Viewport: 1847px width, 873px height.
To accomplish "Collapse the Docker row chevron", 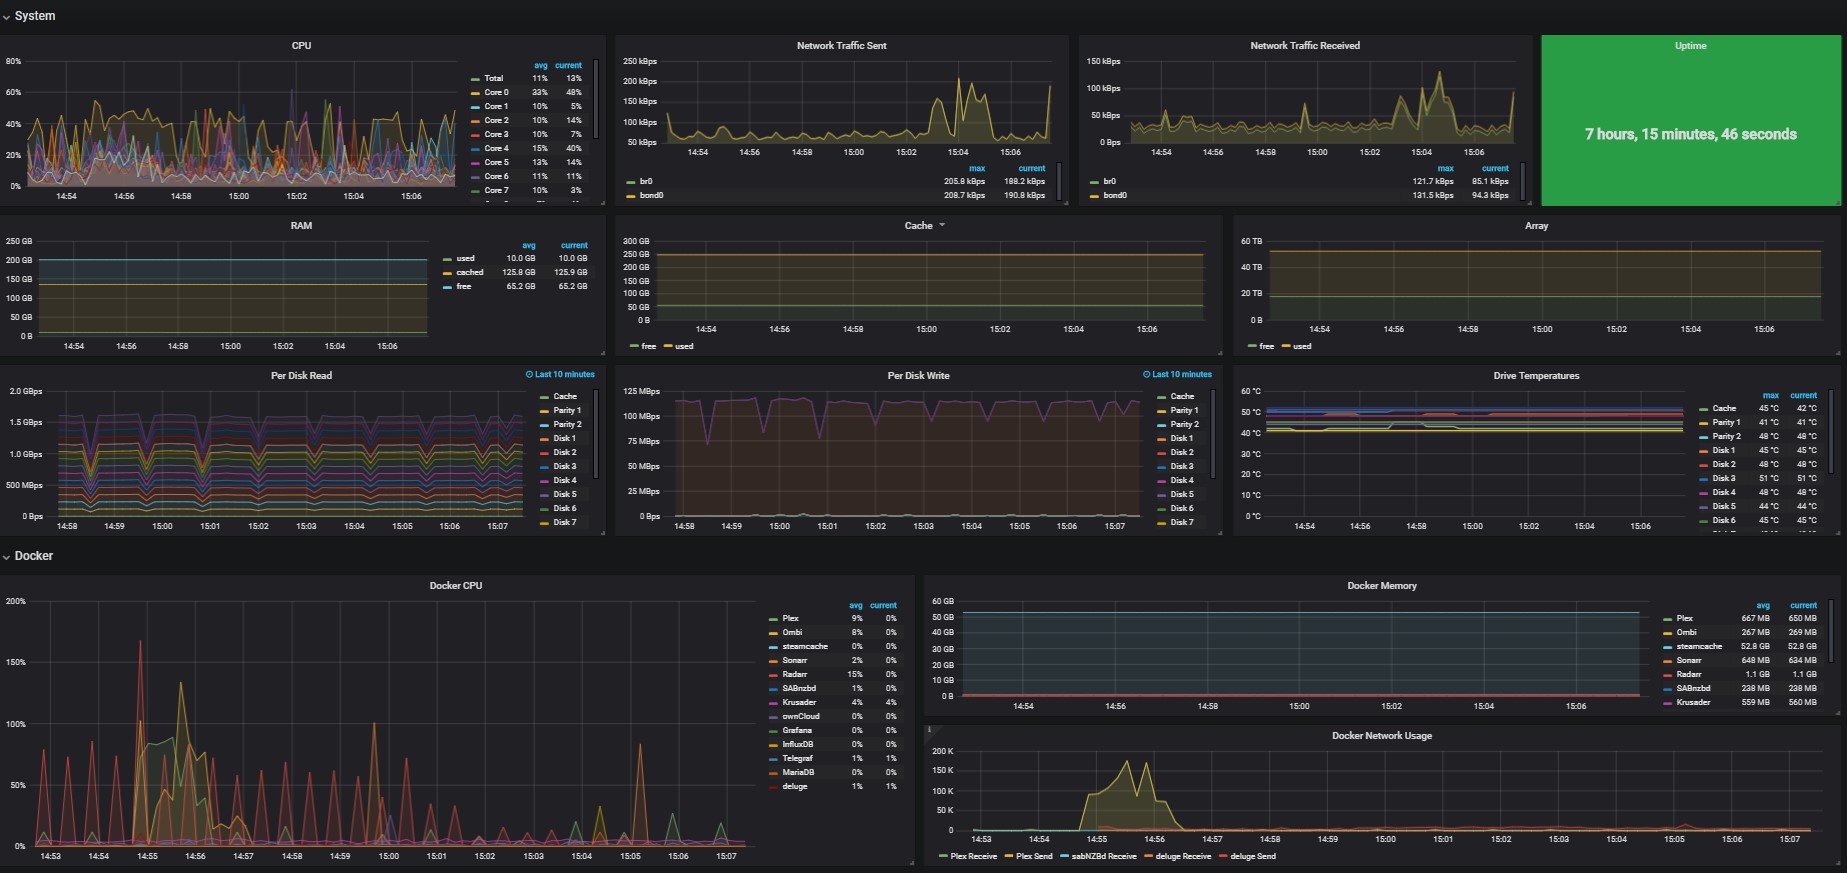I will pos(6,557).
